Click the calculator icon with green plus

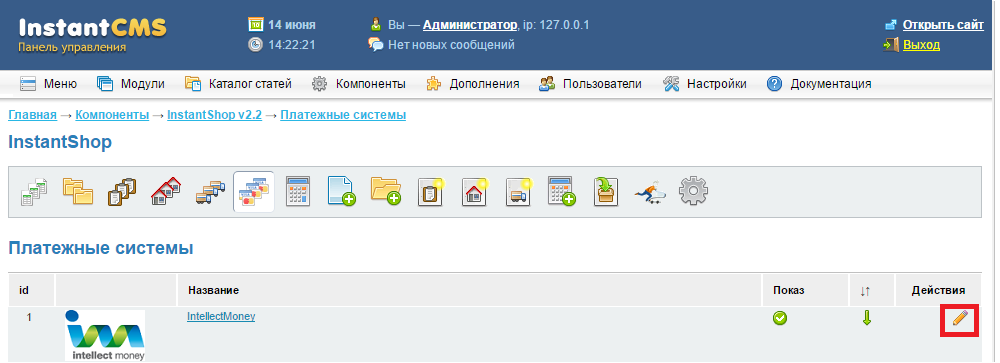tap(561, 191)
